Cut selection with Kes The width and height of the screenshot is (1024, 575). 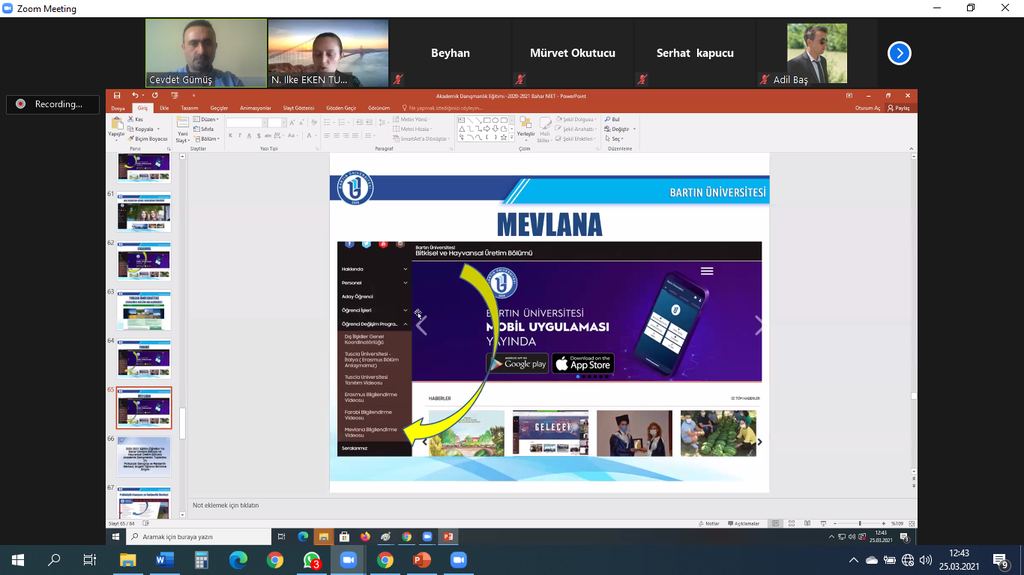coord(136,120)
